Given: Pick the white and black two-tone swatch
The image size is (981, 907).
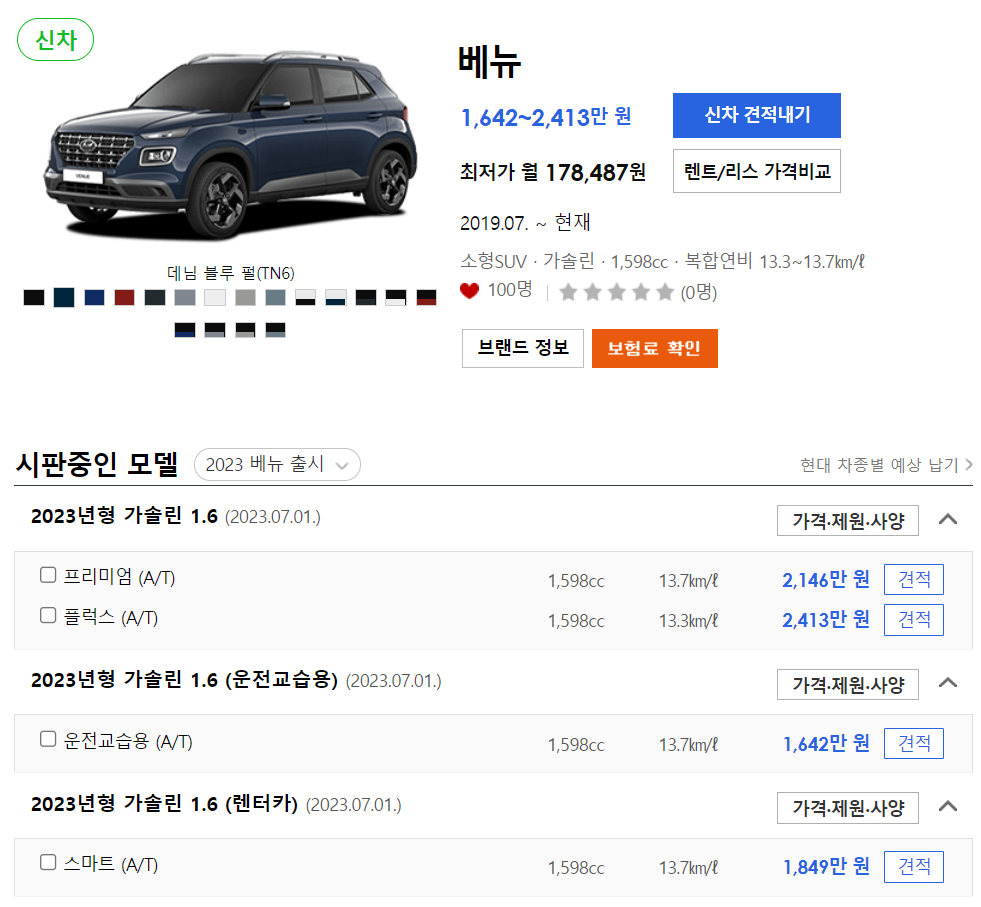Looking at the screenshot, I should pos(305,298).
